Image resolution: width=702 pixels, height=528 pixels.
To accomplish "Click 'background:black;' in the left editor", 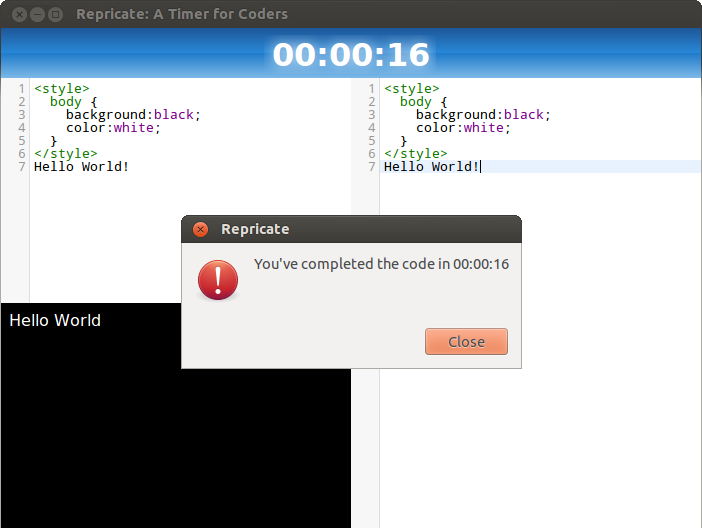I will pos(133,115).
